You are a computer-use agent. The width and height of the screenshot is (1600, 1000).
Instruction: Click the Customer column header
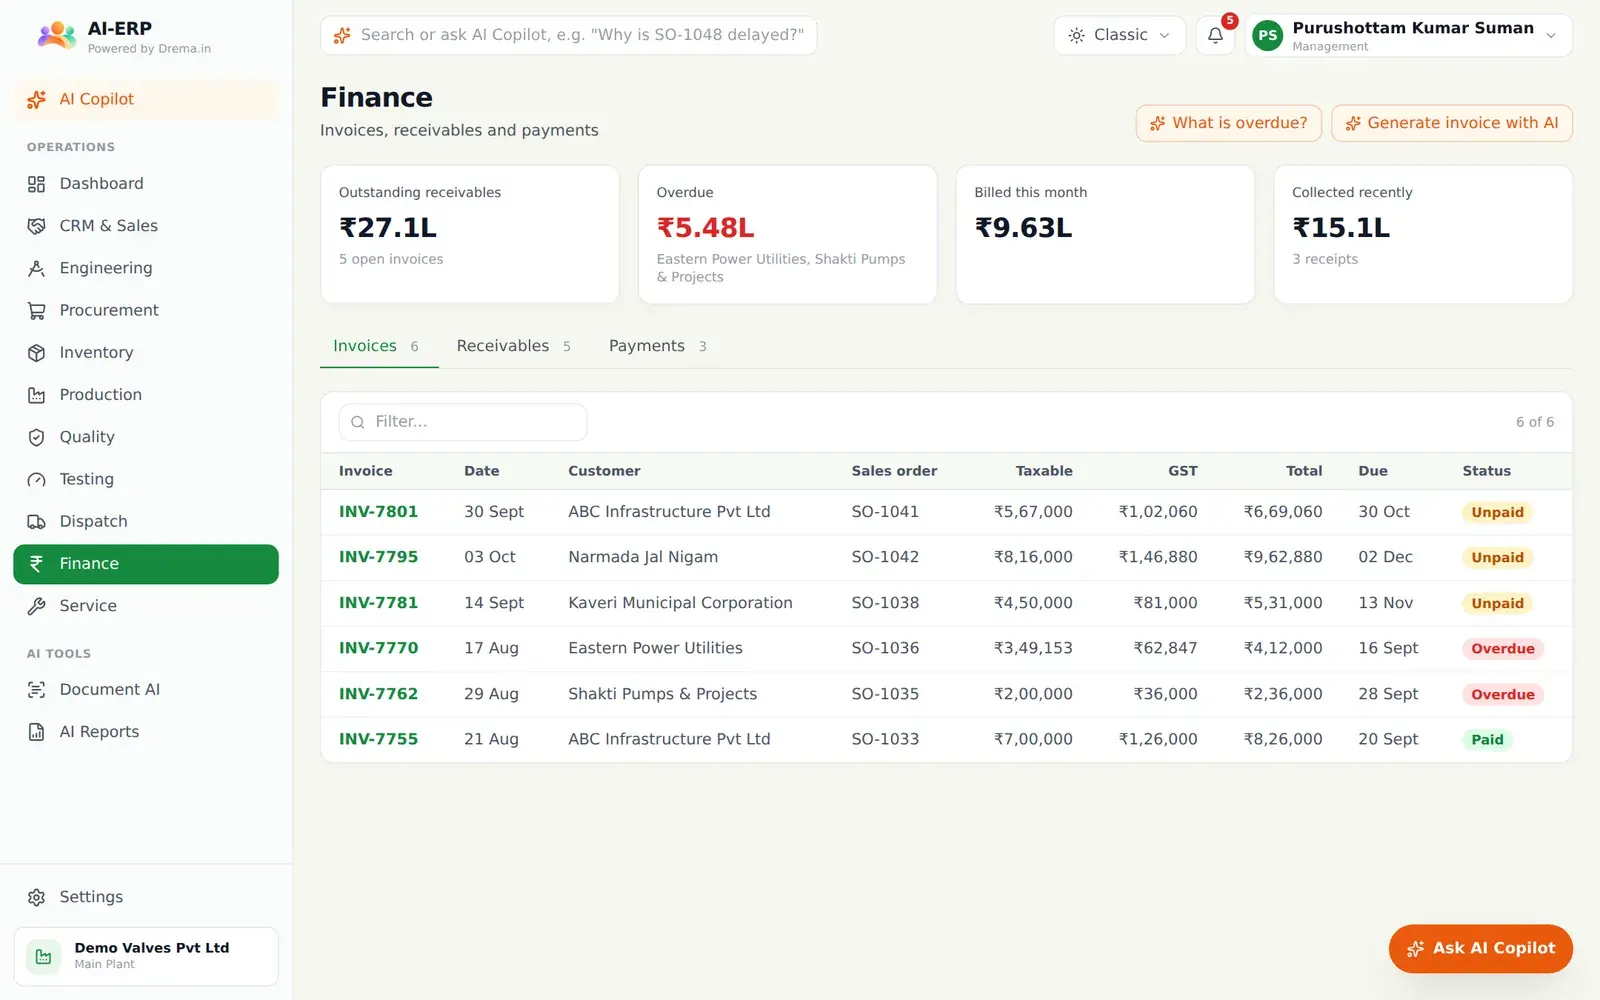[x=604, y=471]
